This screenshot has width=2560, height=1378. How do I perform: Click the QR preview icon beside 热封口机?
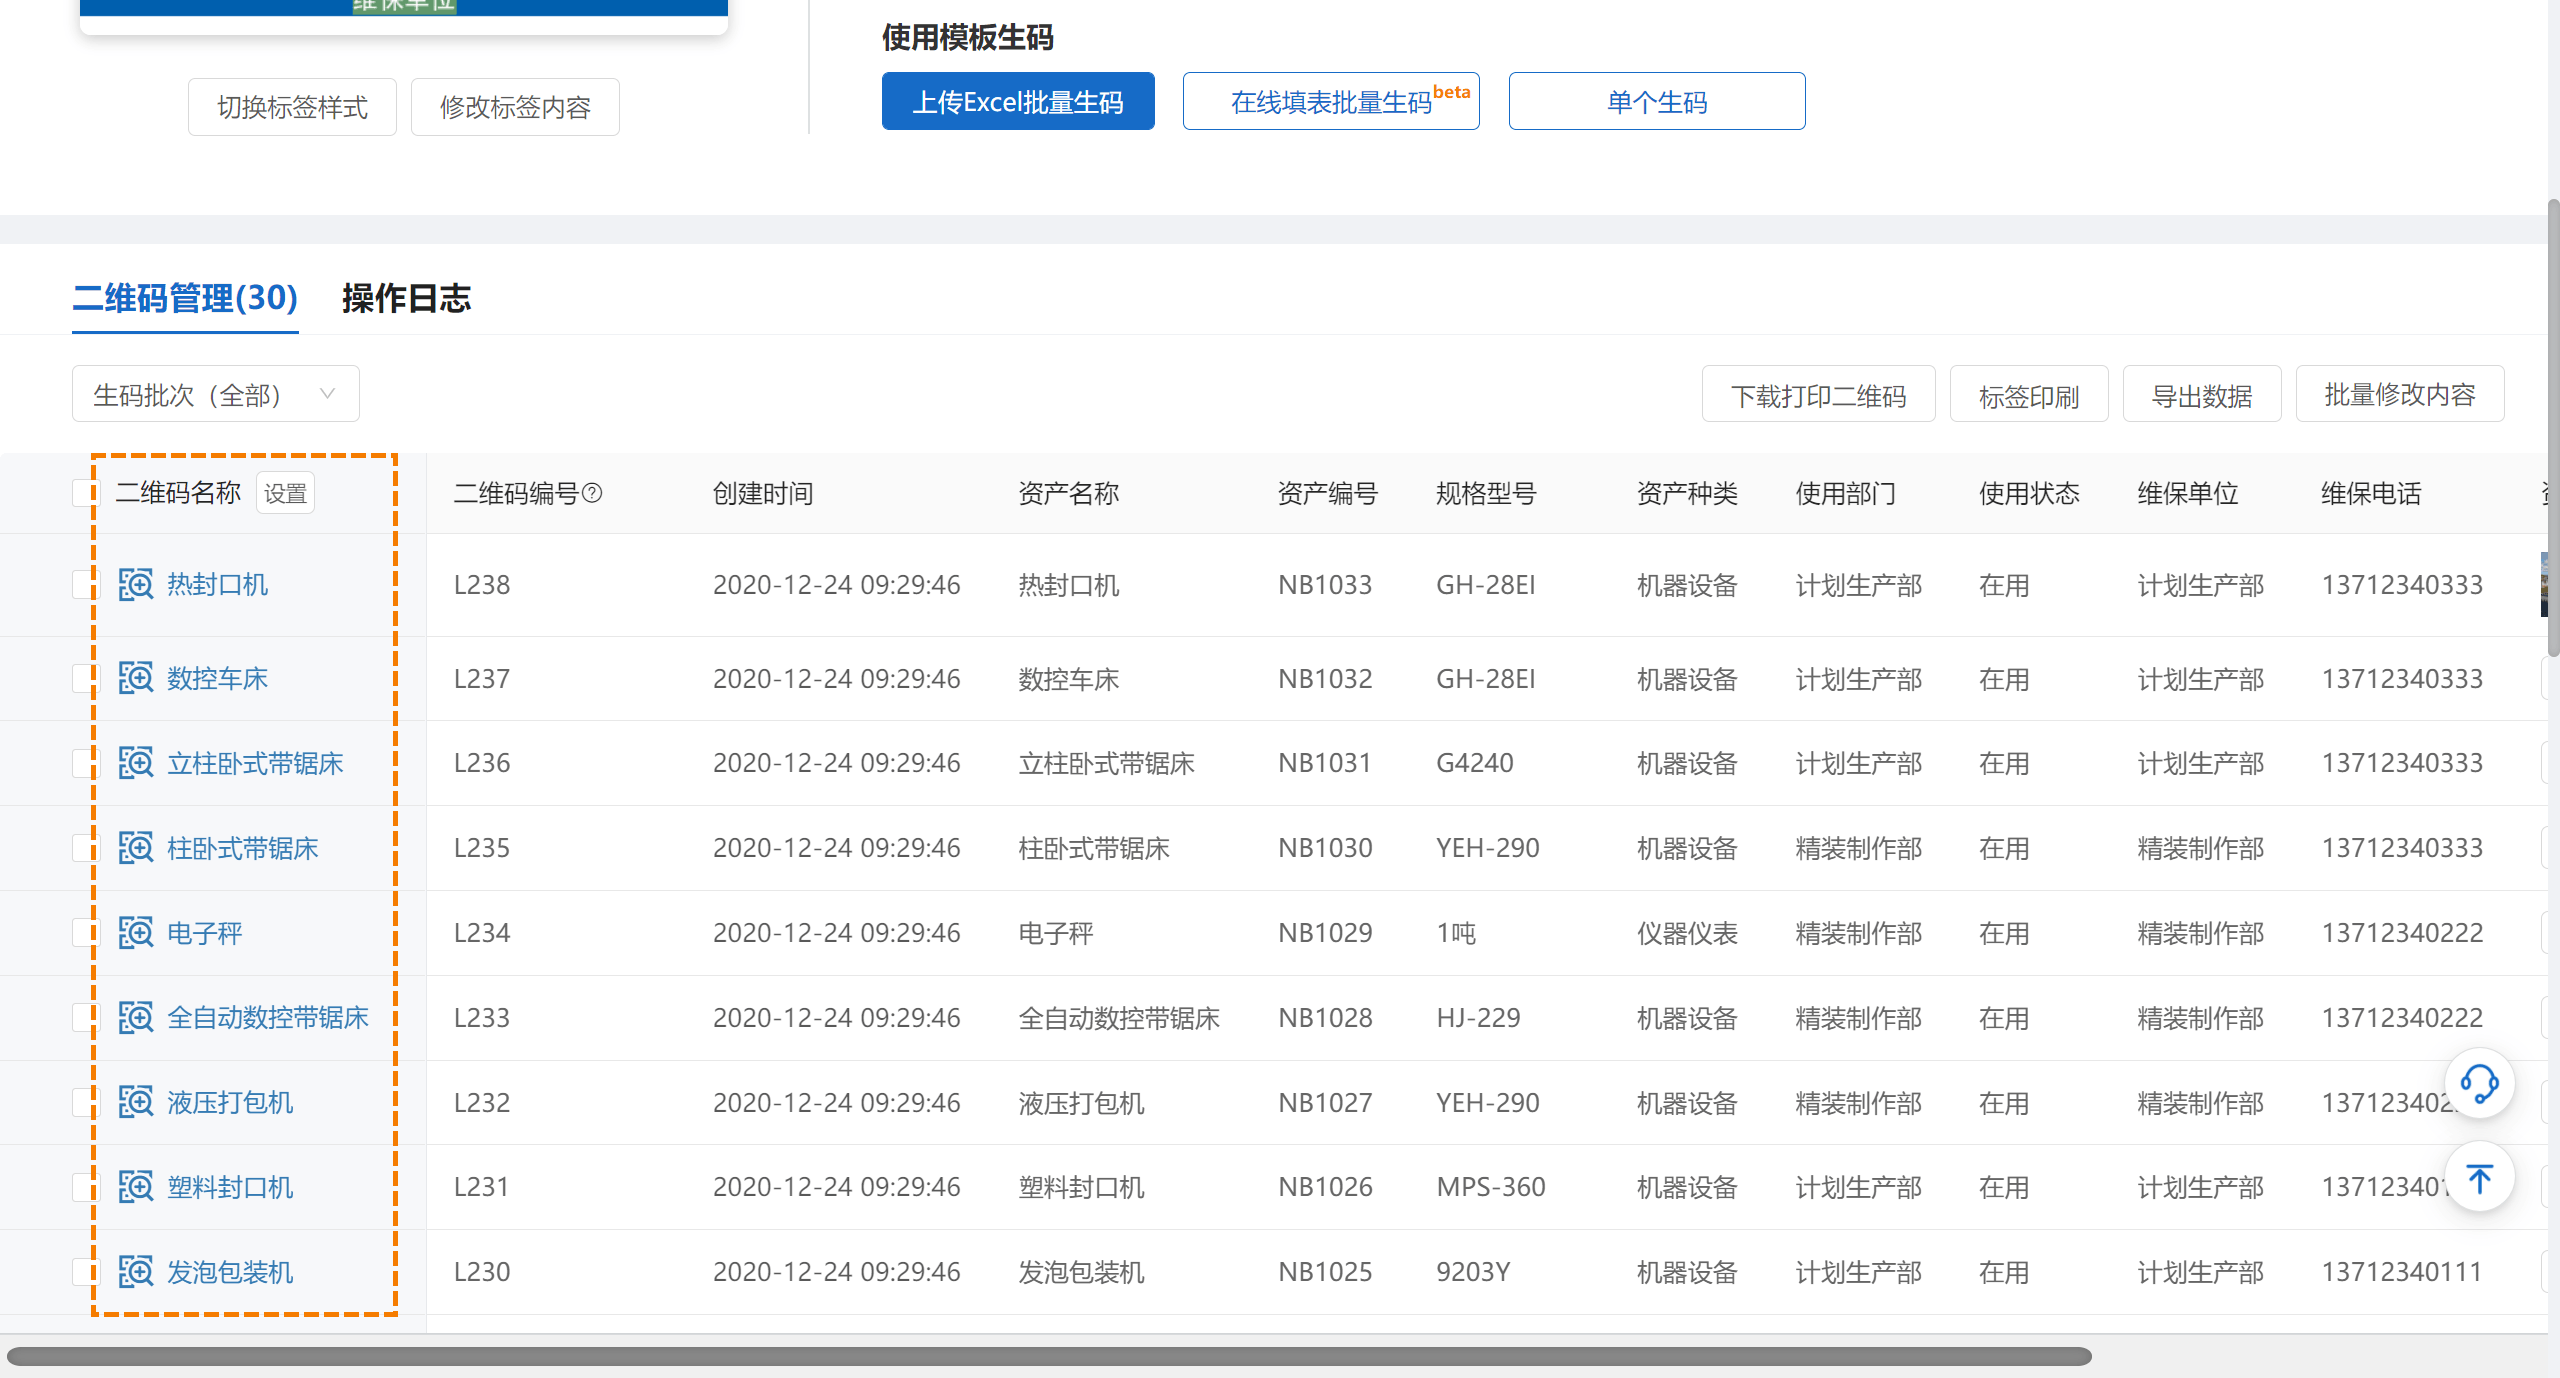pyautogui.click(x=135, y=585)
